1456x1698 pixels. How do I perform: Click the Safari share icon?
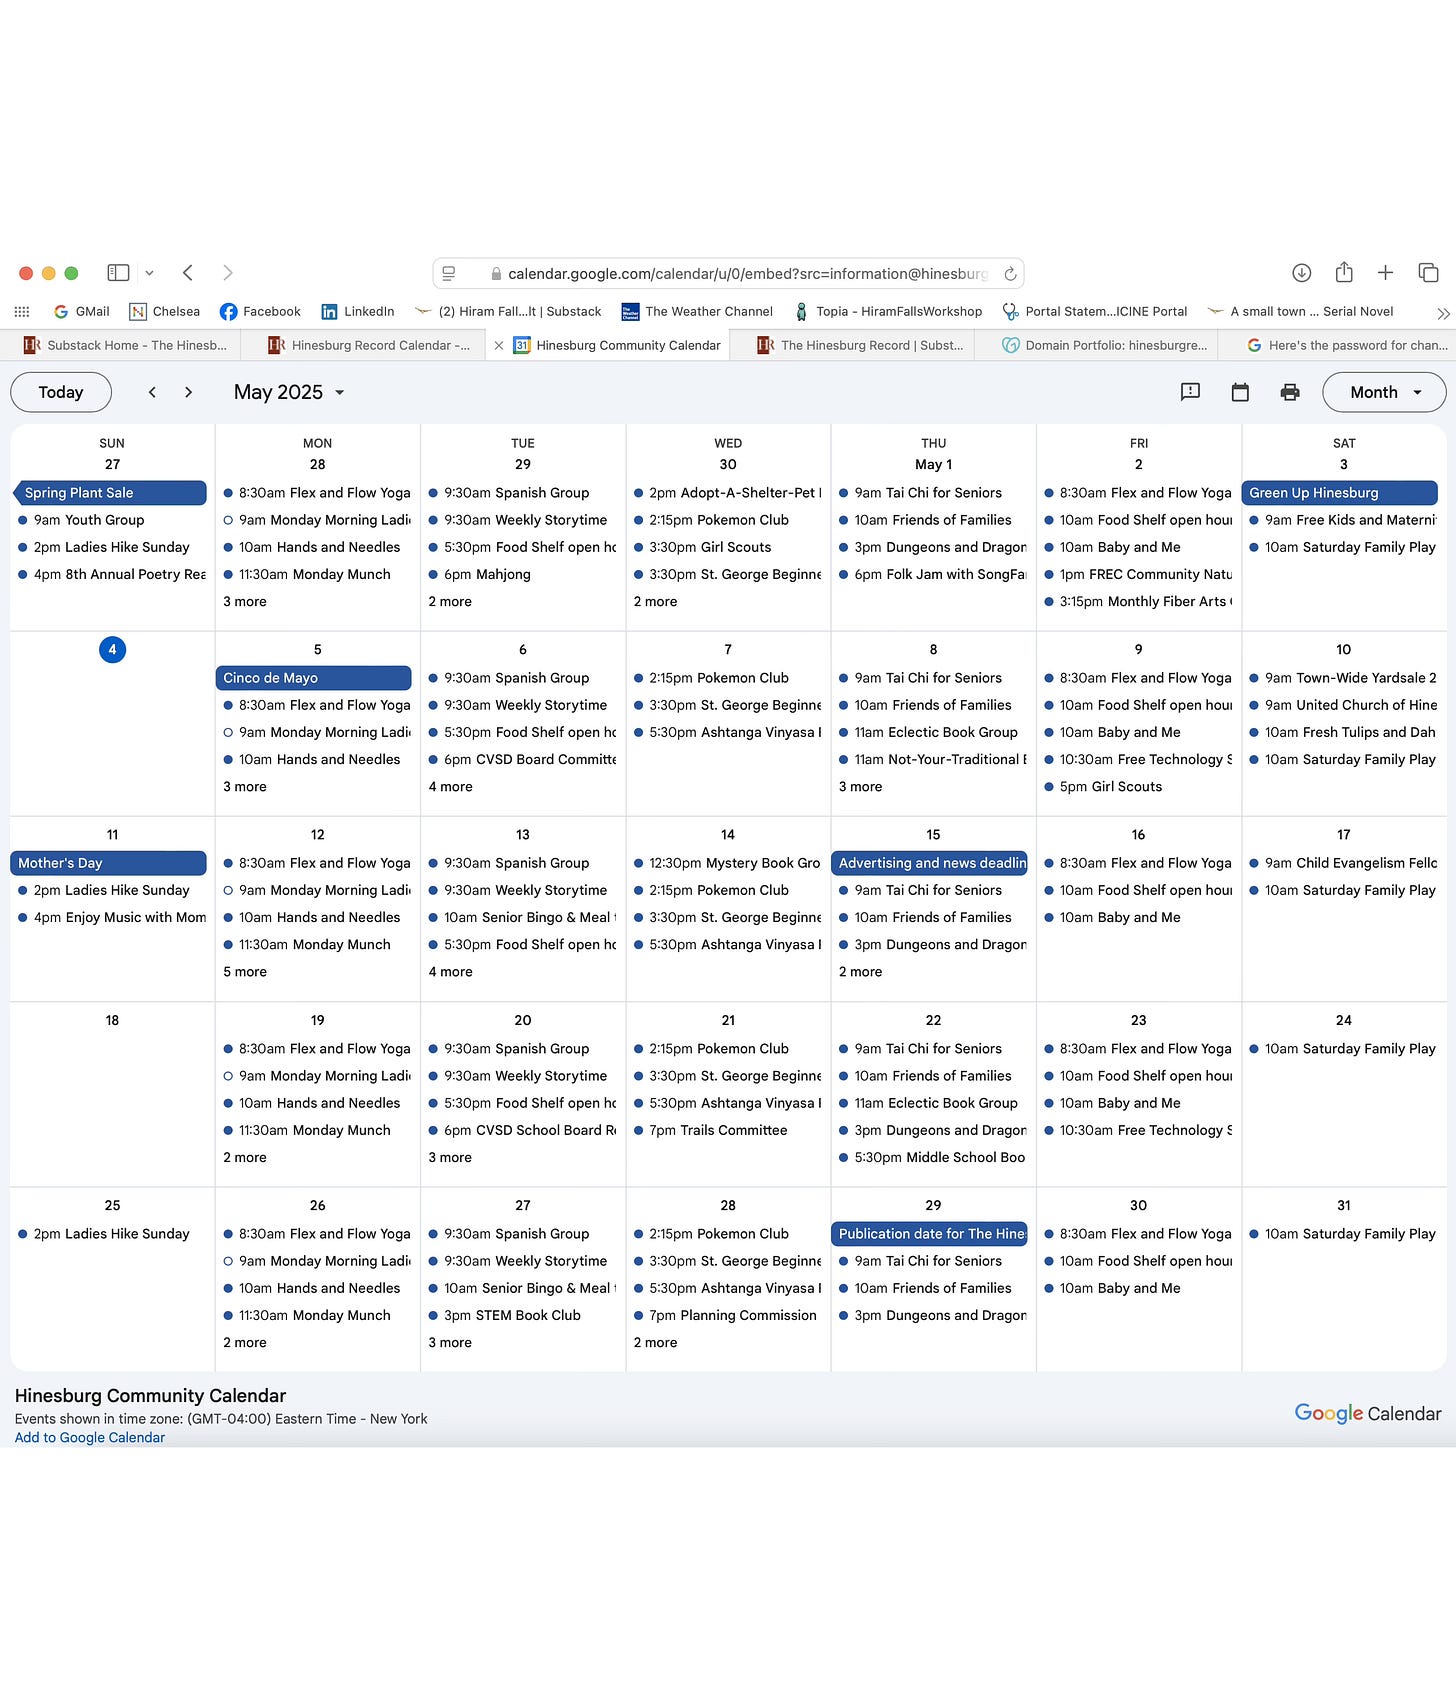1344,272
